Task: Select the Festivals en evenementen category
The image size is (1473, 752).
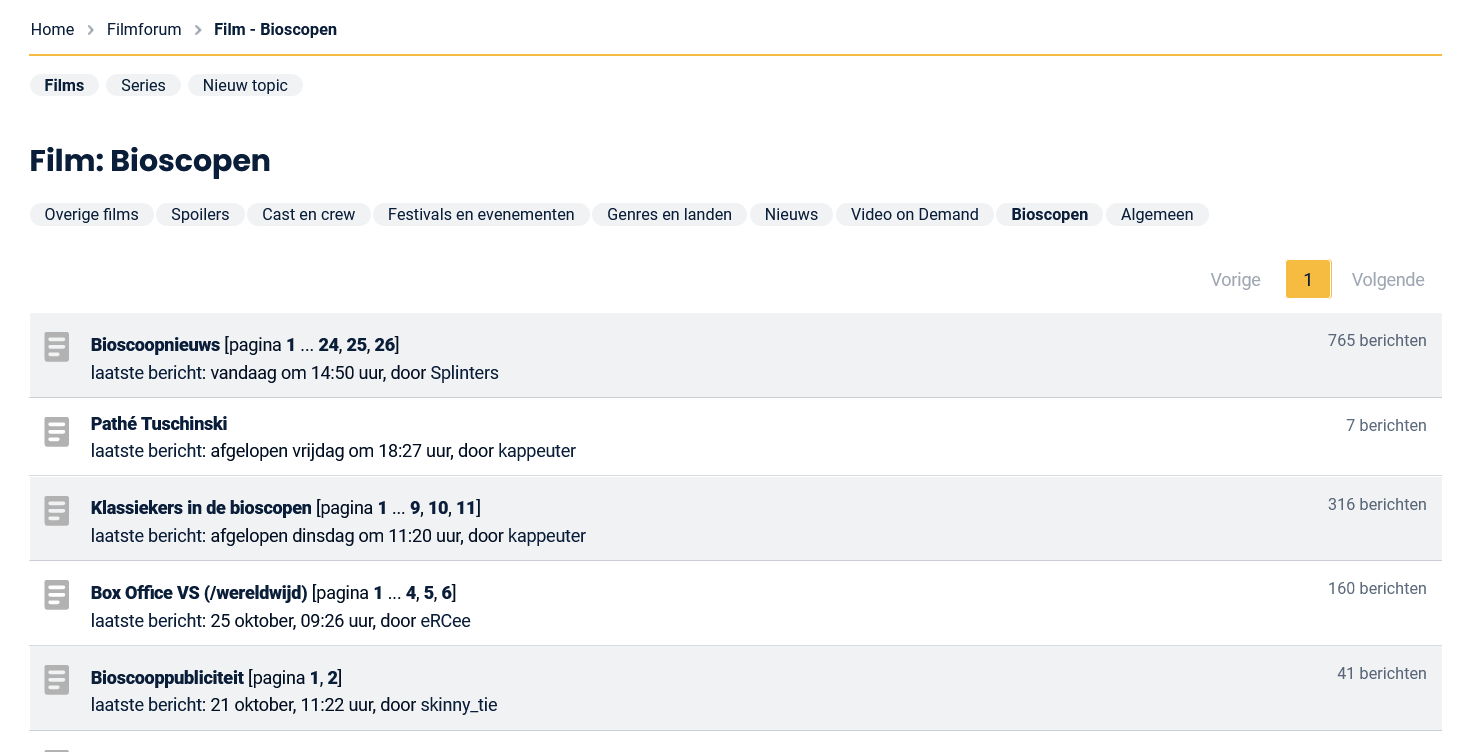Action: tap(481, 215)
